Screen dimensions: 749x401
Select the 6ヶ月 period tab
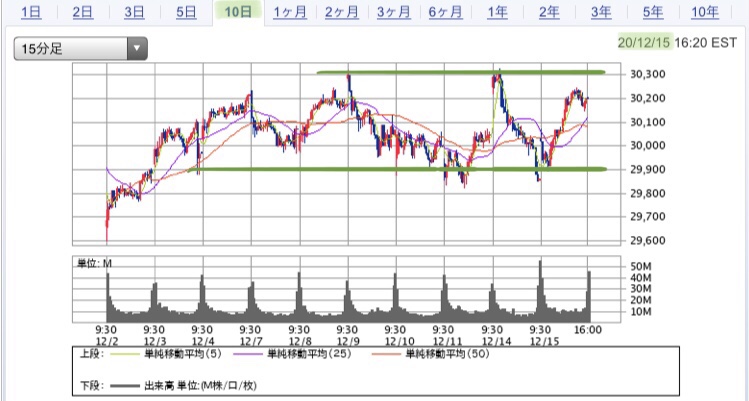click(x=446, y=12)
